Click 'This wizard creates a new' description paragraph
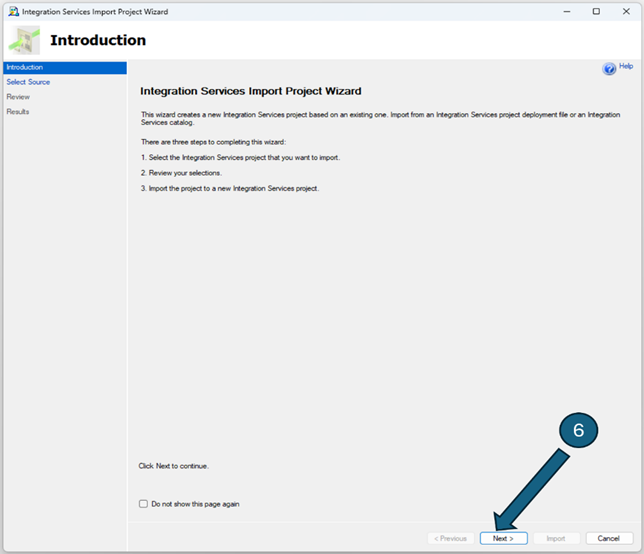The image size is (644, 554). coord(380,118)
